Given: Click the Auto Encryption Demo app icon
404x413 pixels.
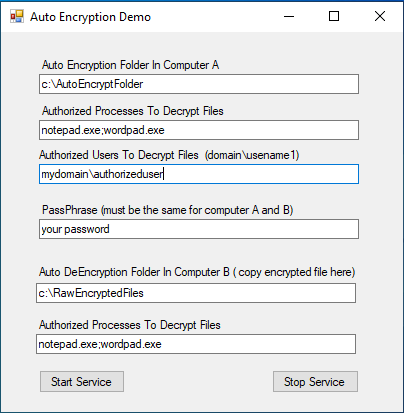Looking at the screenshot, I should coord(16,16).
